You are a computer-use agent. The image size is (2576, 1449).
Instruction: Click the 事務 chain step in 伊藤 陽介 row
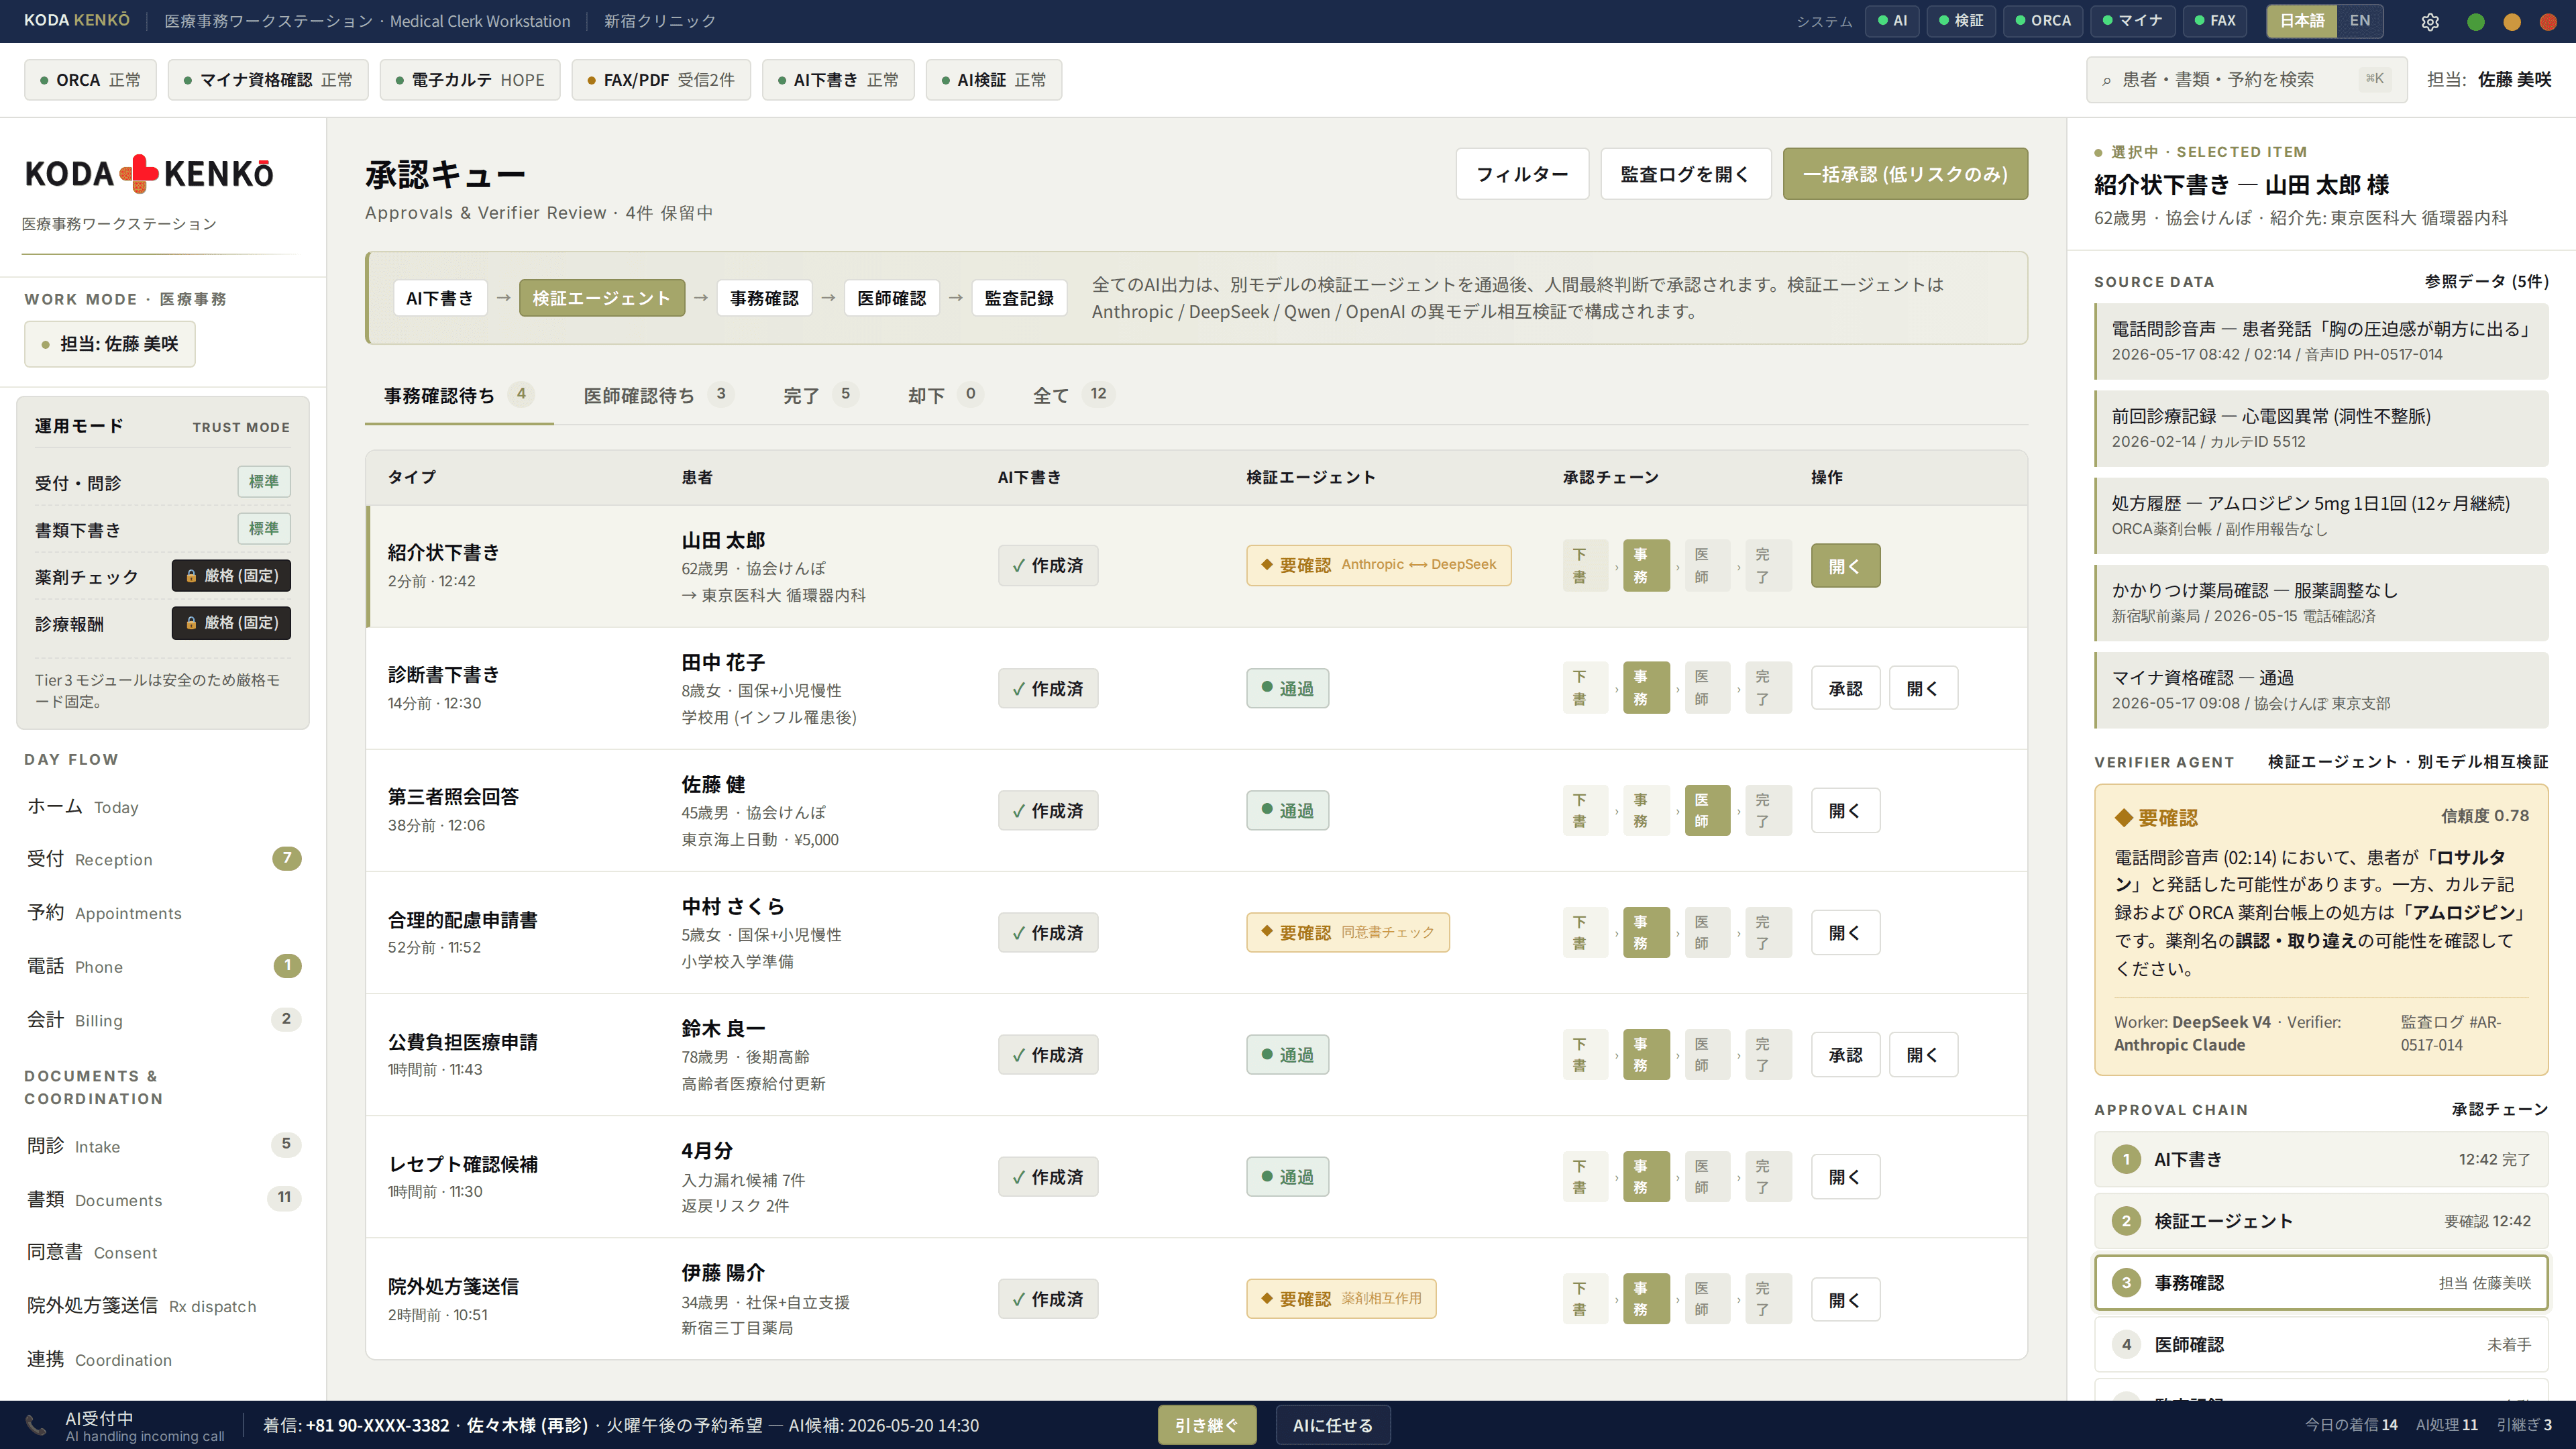(1646, 1299)
